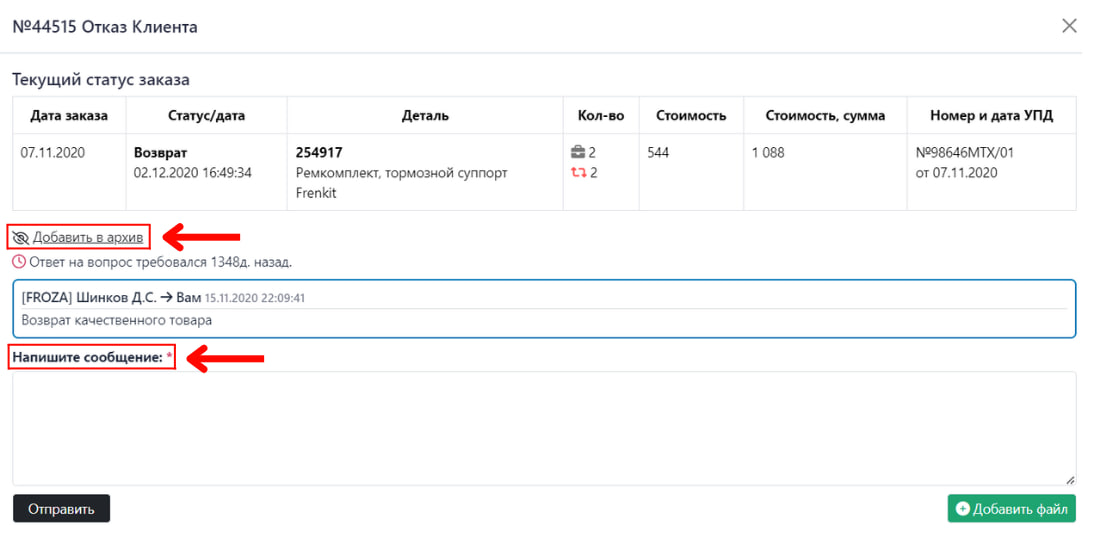
Task: Click part number 254917
Action: pos(319,153)
